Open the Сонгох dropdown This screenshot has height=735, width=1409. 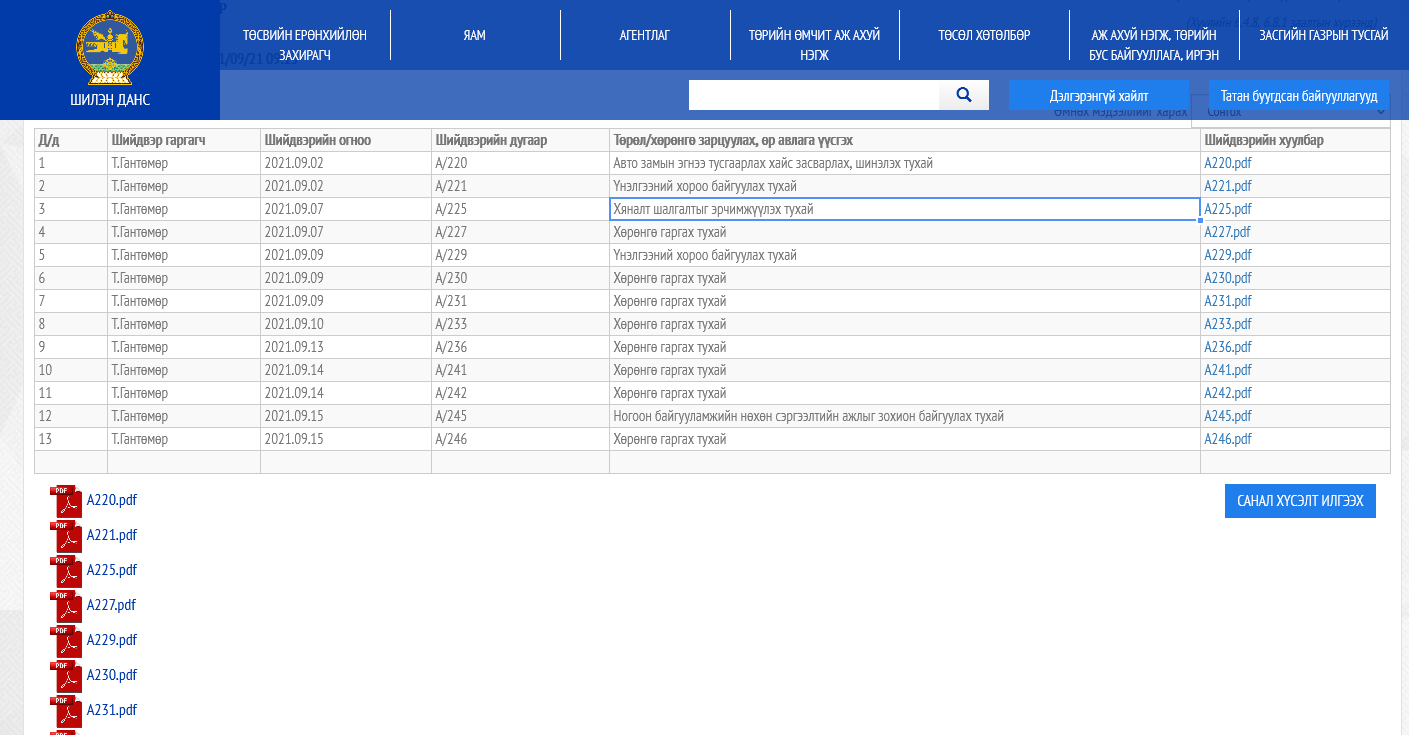(1290, 113)
